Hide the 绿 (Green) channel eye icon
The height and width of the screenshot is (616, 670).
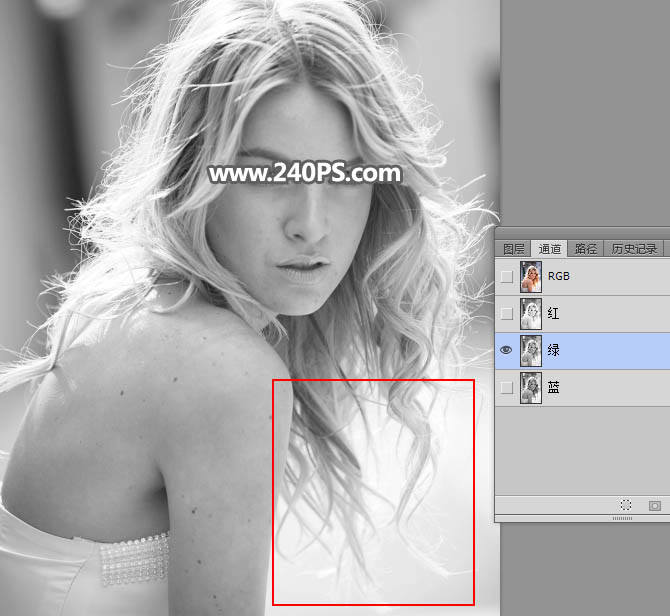click(x=507, y=350)
